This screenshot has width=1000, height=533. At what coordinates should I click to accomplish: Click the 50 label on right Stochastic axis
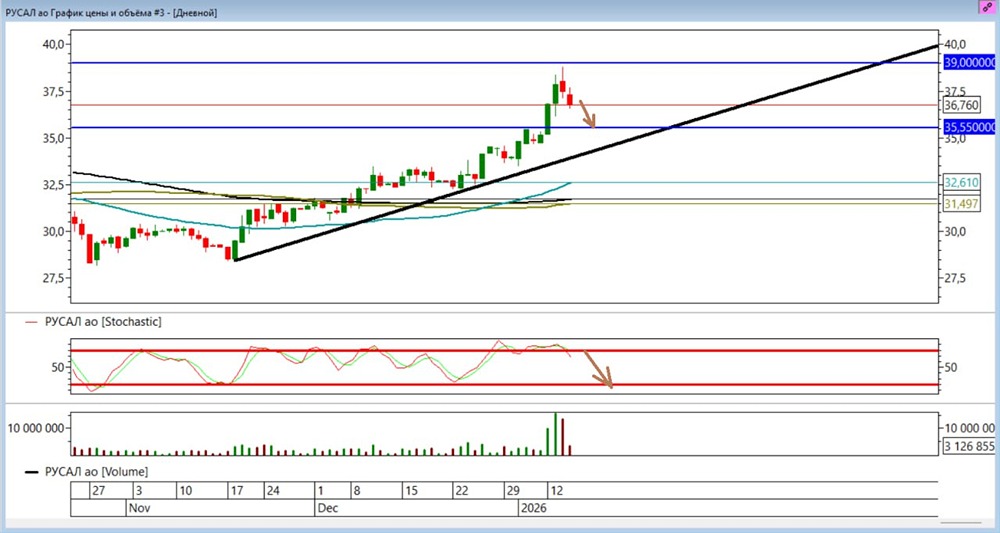pos(951,368)
